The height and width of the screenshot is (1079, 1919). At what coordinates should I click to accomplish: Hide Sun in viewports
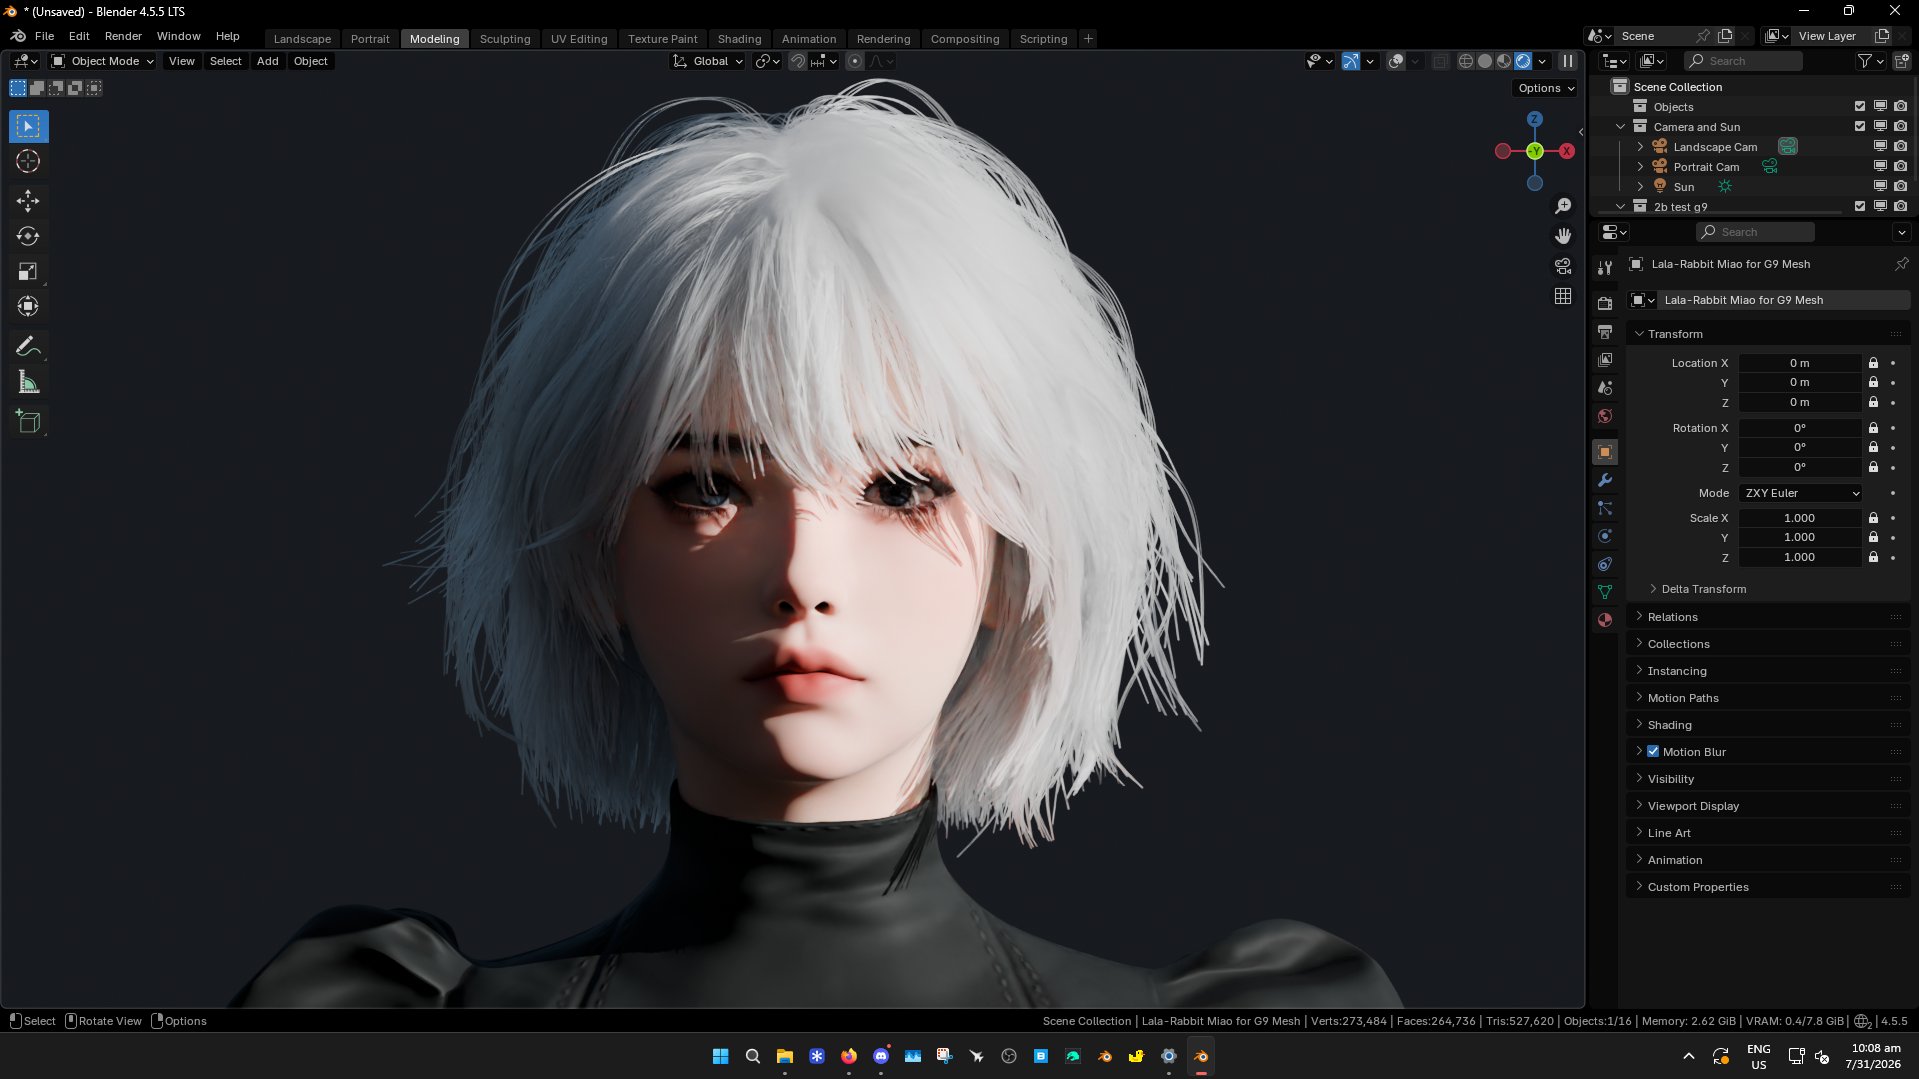[1880, 187]
